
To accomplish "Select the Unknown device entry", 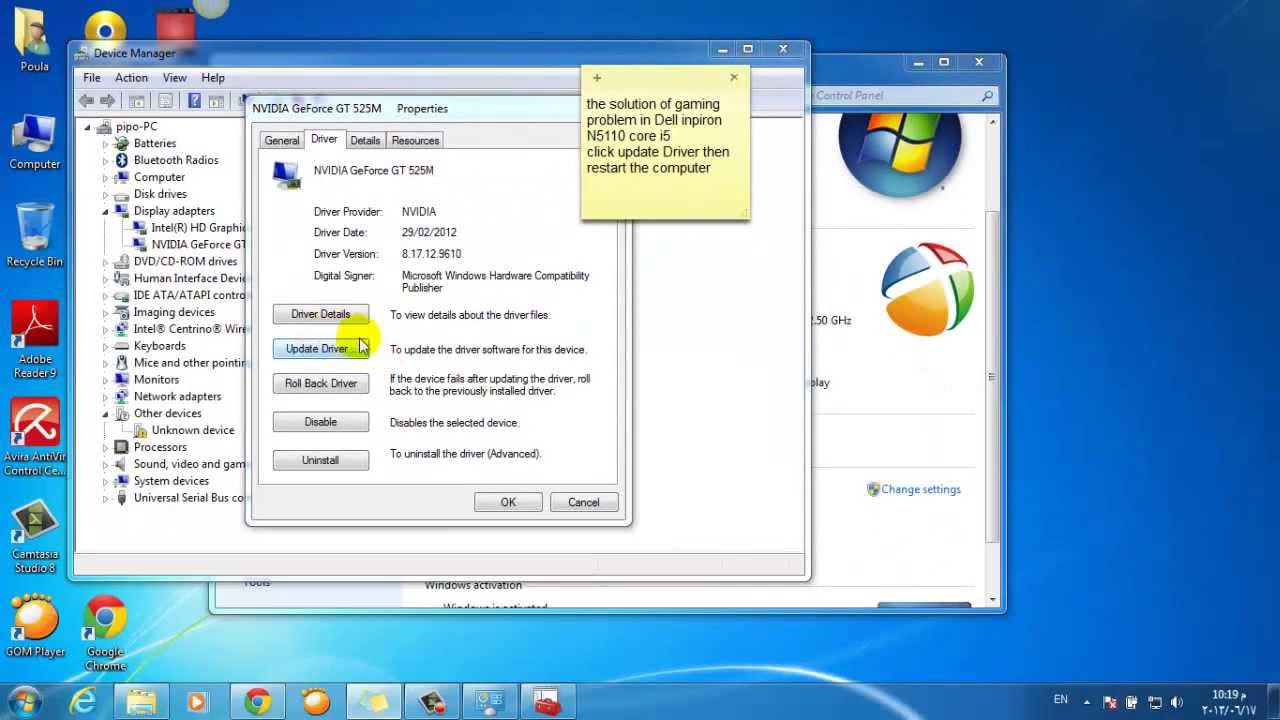I will pos(193,430).
